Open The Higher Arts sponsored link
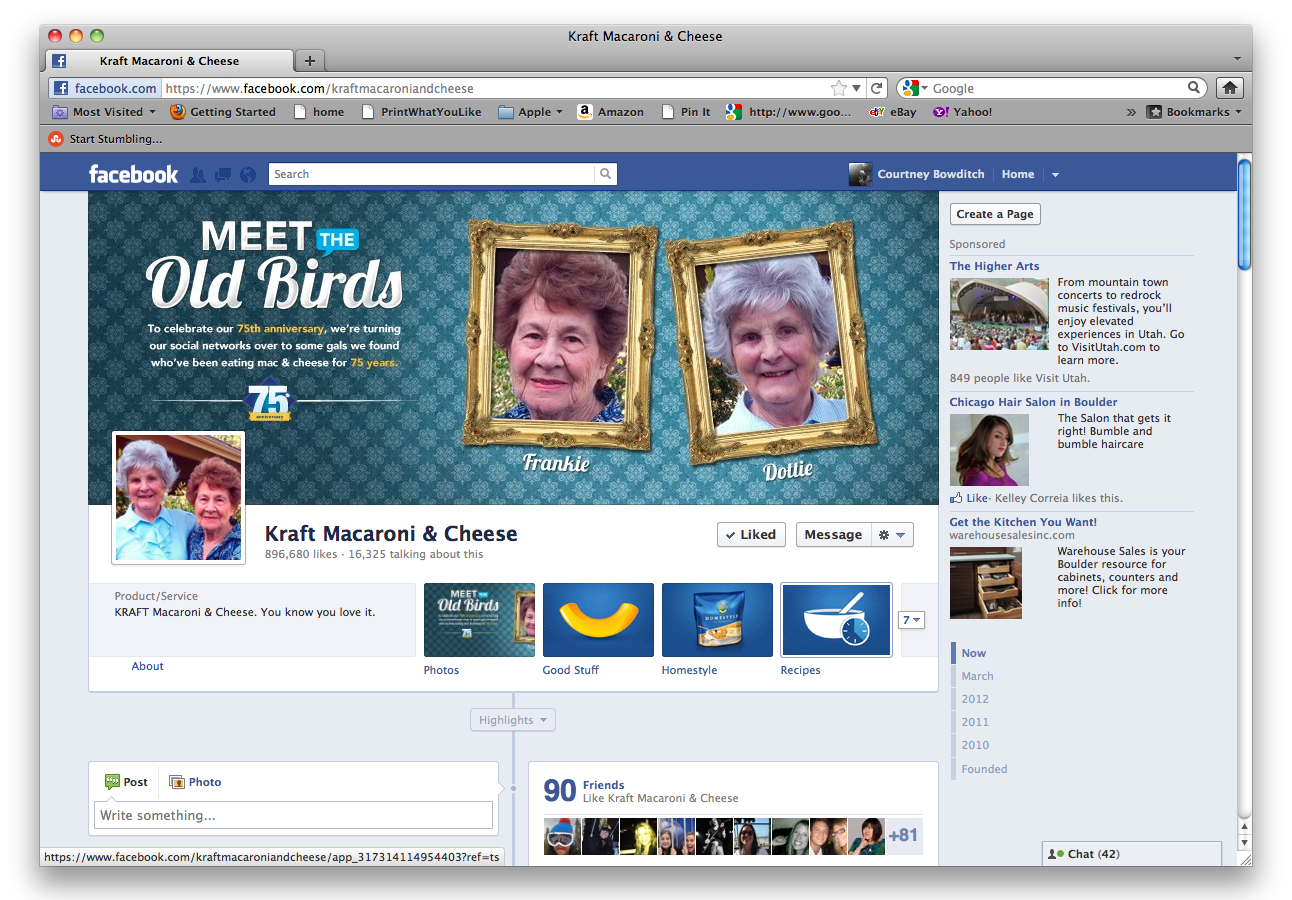Screen dimensions: 1292x900 point(994,266)
